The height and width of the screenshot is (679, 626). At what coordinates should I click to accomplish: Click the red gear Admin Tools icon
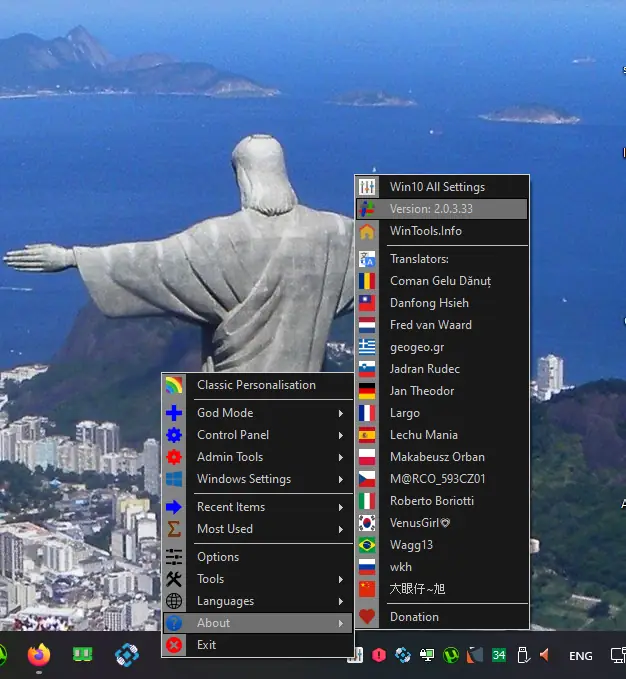click(174, 457)
